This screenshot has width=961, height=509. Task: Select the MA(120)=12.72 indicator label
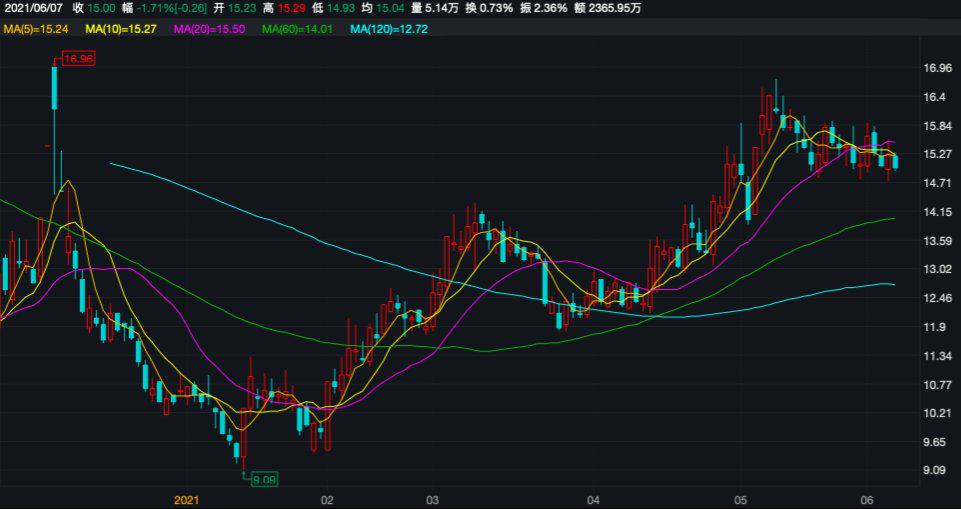(x=389, y=28)
